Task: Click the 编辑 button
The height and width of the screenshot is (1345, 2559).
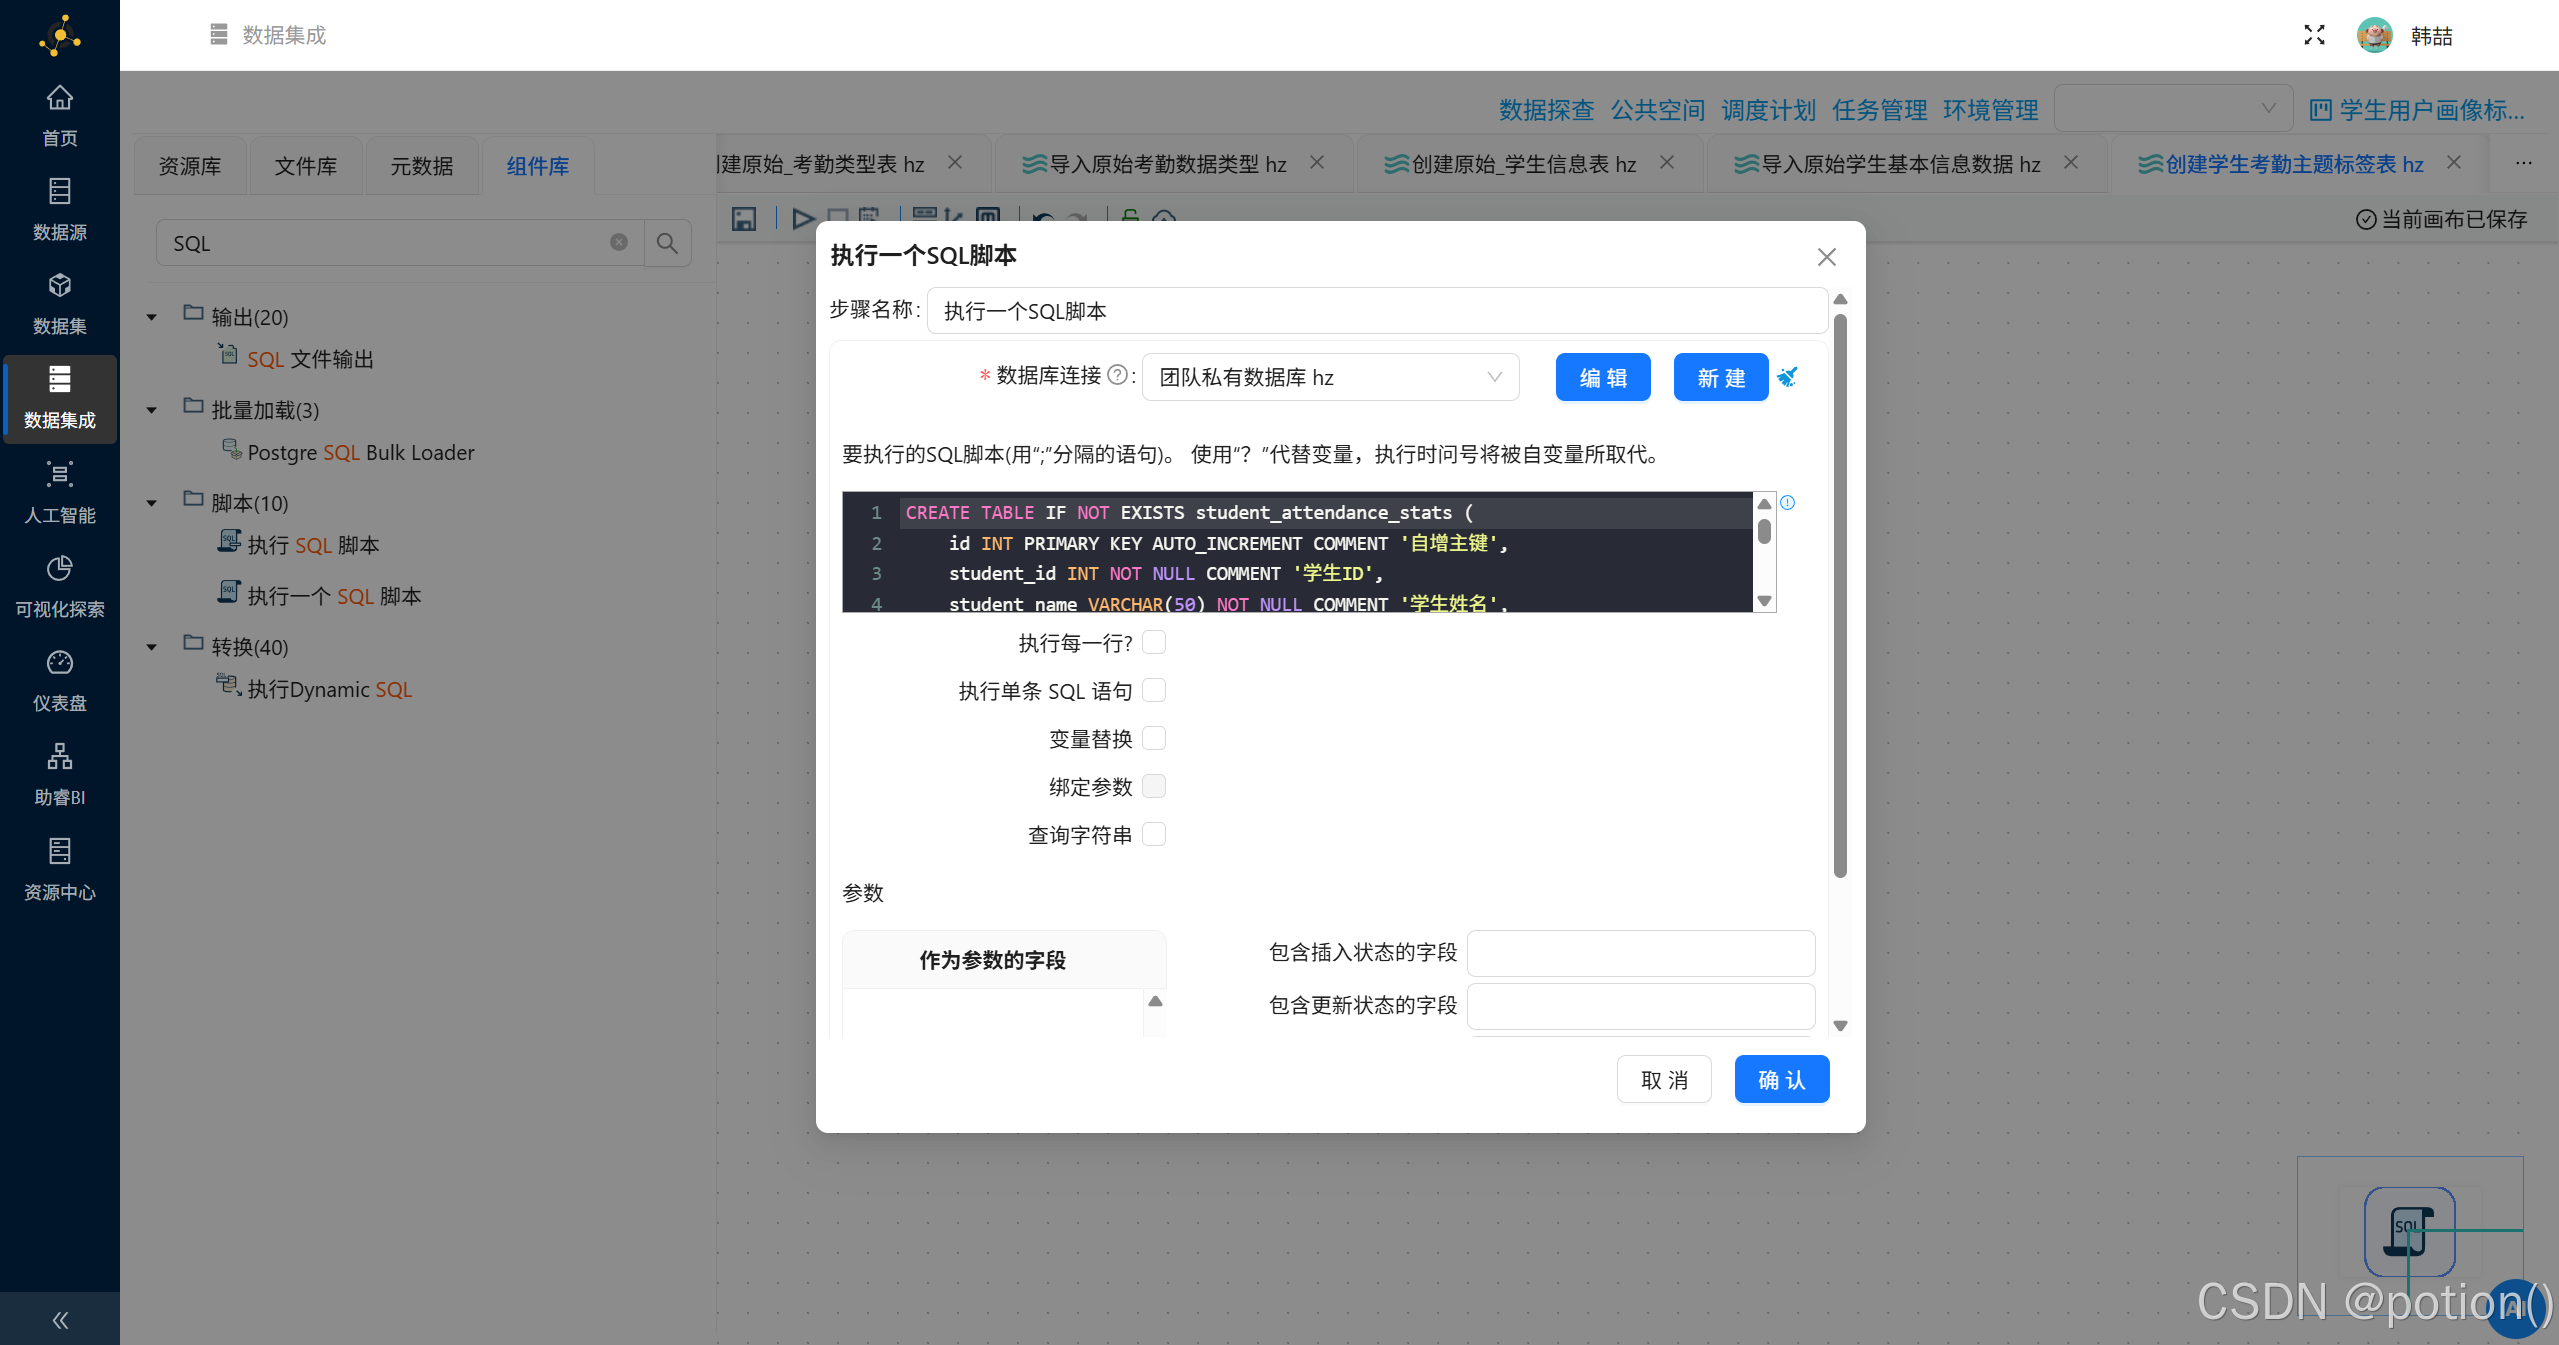Action: coord(1603,377)
